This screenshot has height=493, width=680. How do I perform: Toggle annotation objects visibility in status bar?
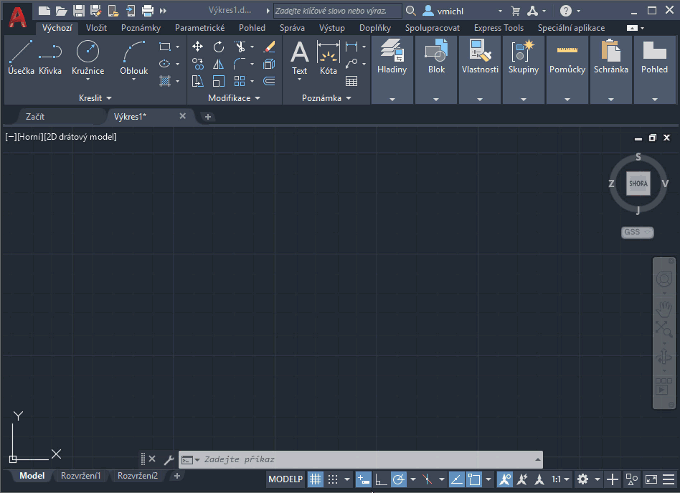click(504, 480)
